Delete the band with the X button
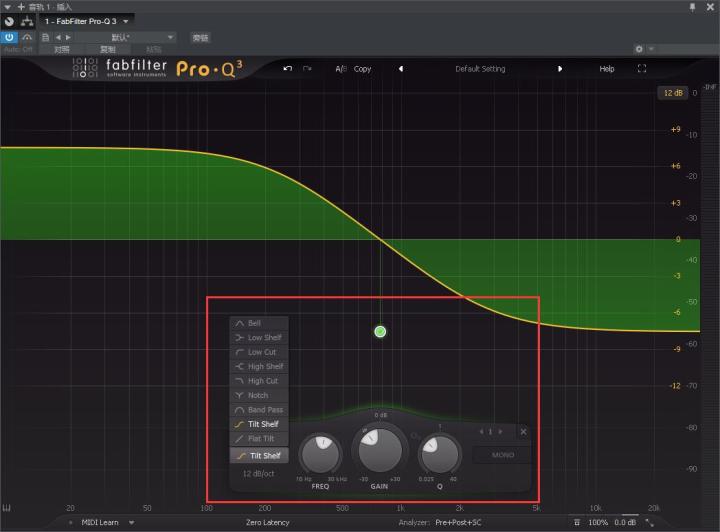720x532 pixels. coord(523,431)
